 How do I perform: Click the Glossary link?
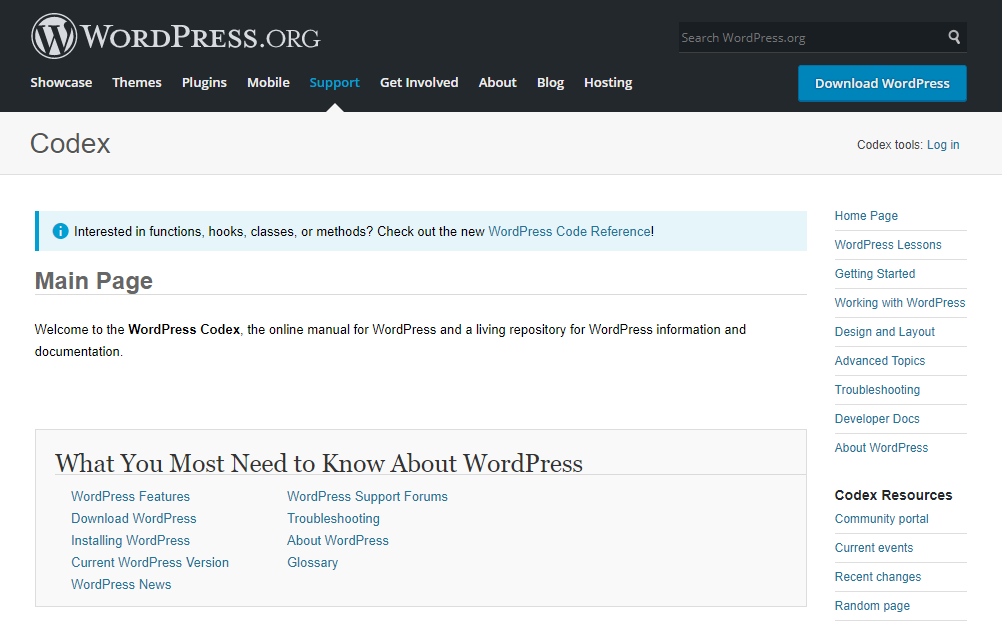pyautogui.click(x=312, y=563)
